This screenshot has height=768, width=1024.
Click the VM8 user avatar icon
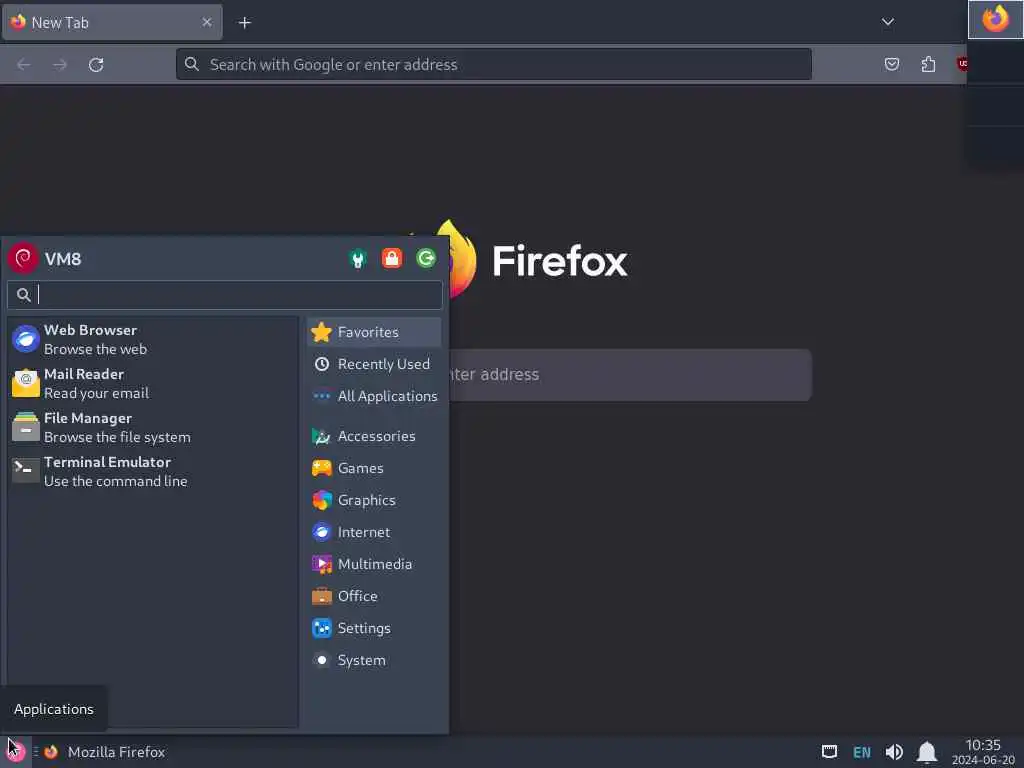pos(24,258)
